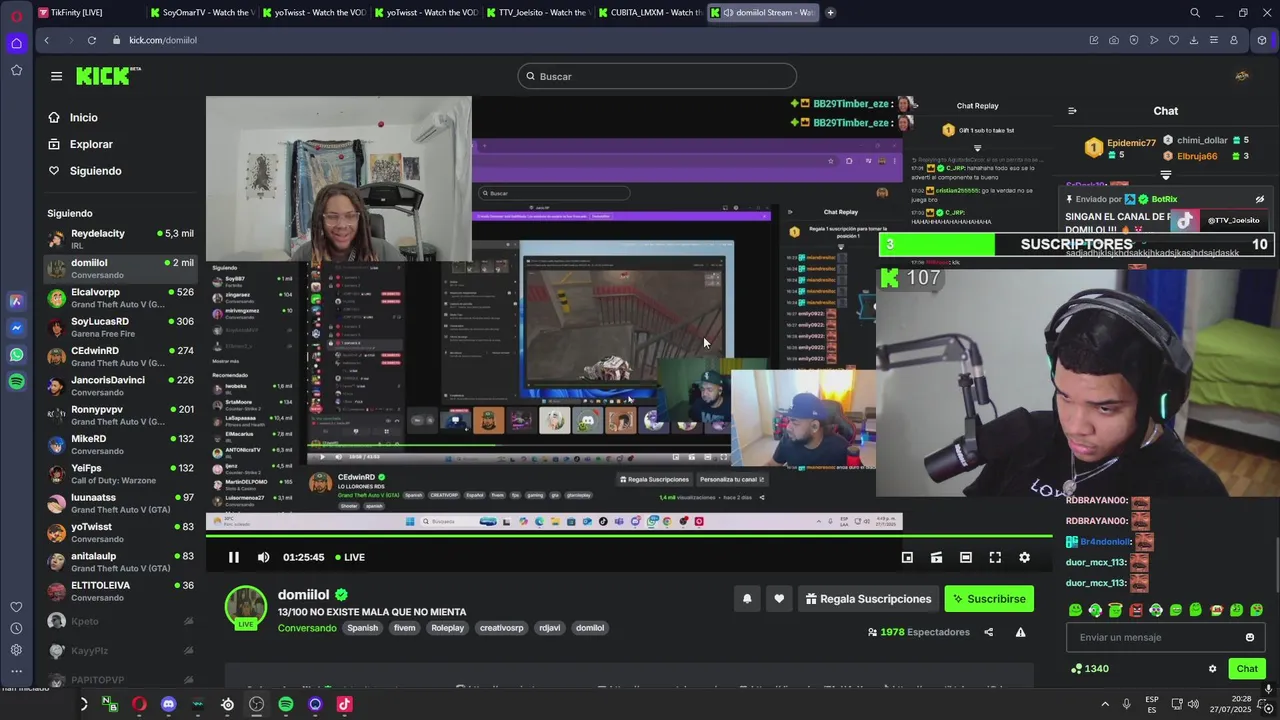The height and width of the screenshot is (720, 1280).
Task: Send message with the Chat button
Action: (1247, 669)
